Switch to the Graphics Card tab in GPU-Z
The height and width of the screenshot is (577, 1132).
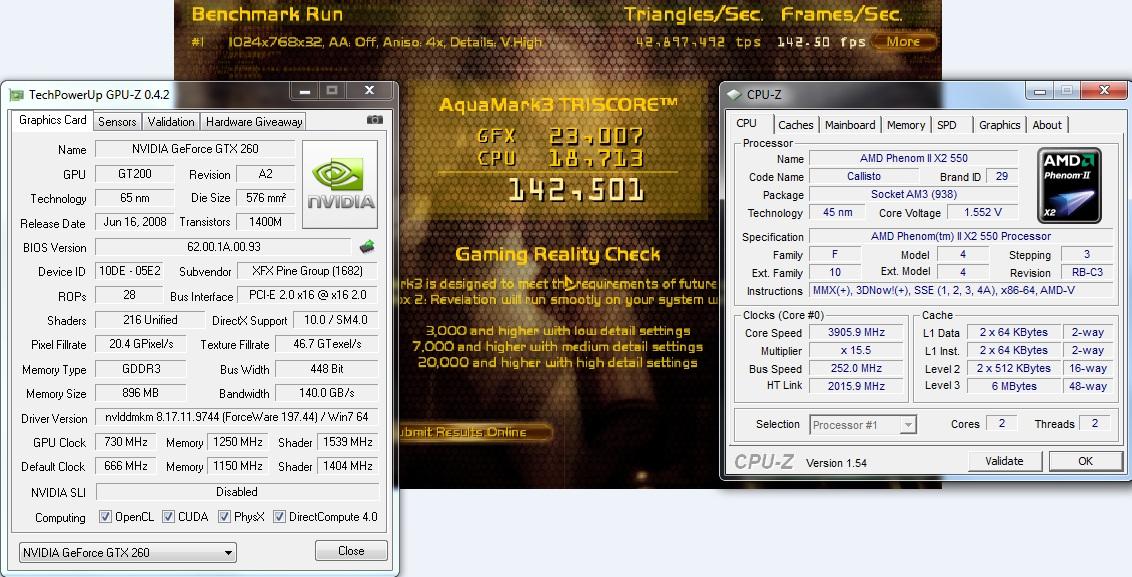pyautogui.click(x=52, y=121)
